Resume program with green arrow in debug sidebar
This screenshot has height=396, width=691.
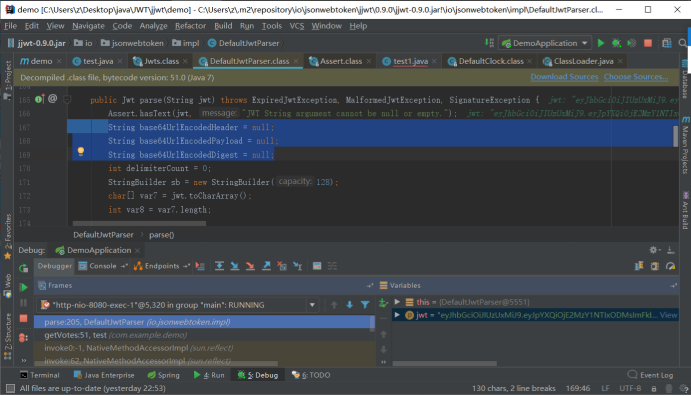pyautogui.click(x=23, y=287)
